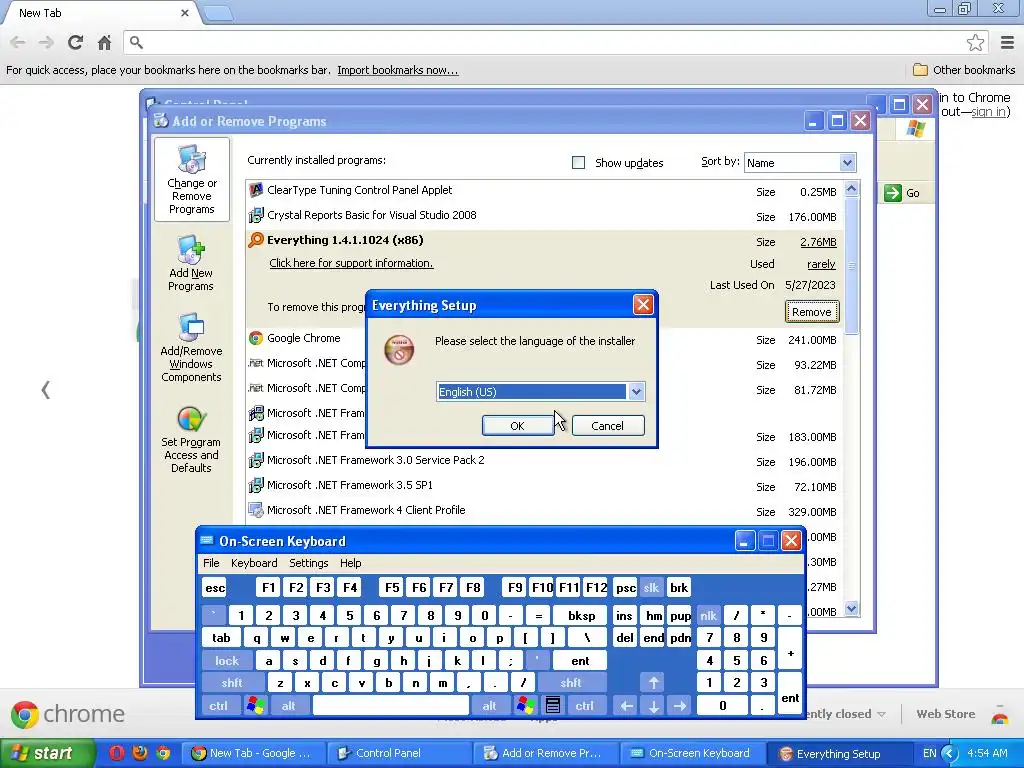Click the left arrow key on keyboard

click(x=626, y=706)
